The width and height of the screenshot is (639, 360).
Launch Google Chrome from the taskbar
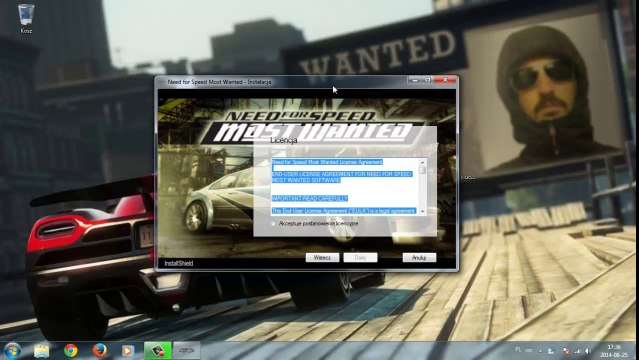point(71,351)
